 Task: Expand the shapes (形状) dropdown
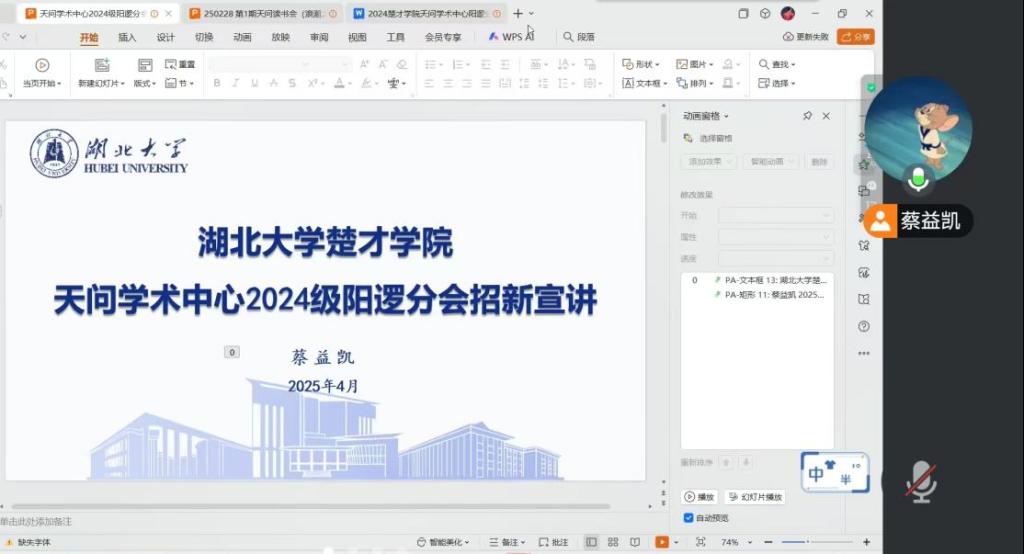coord(642,64)
